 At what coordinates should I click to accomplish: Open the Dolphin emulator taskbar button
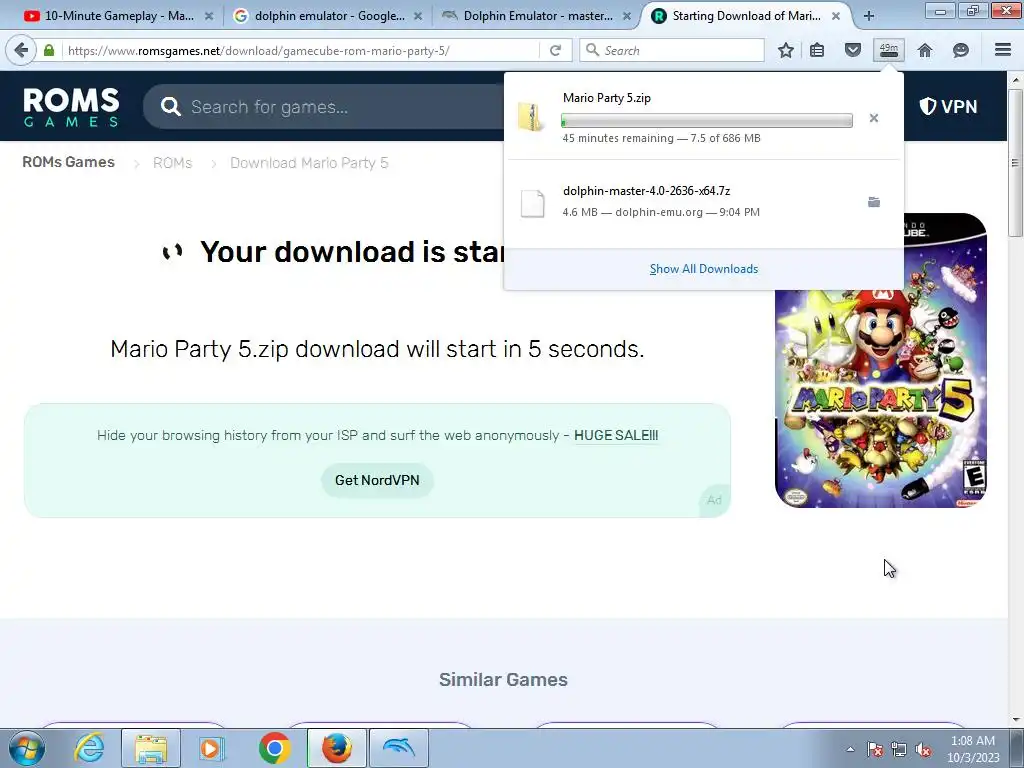(399, 748)
